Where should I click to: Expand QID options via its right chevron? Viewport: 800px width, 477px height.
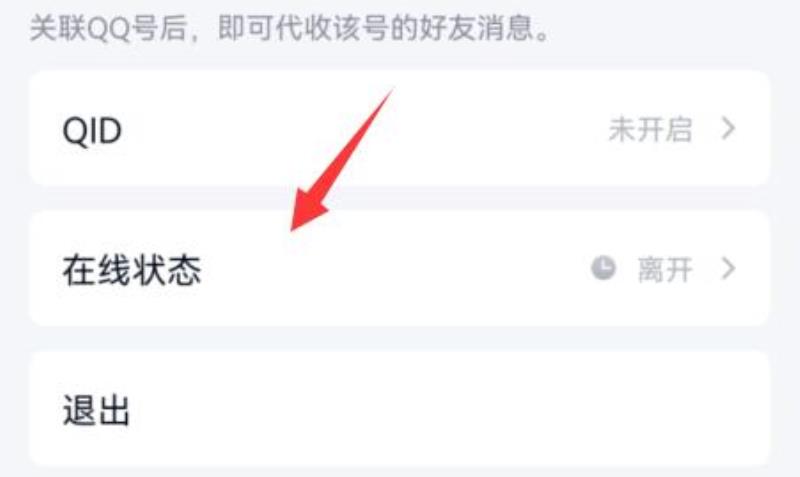click(x=729, y=129)
